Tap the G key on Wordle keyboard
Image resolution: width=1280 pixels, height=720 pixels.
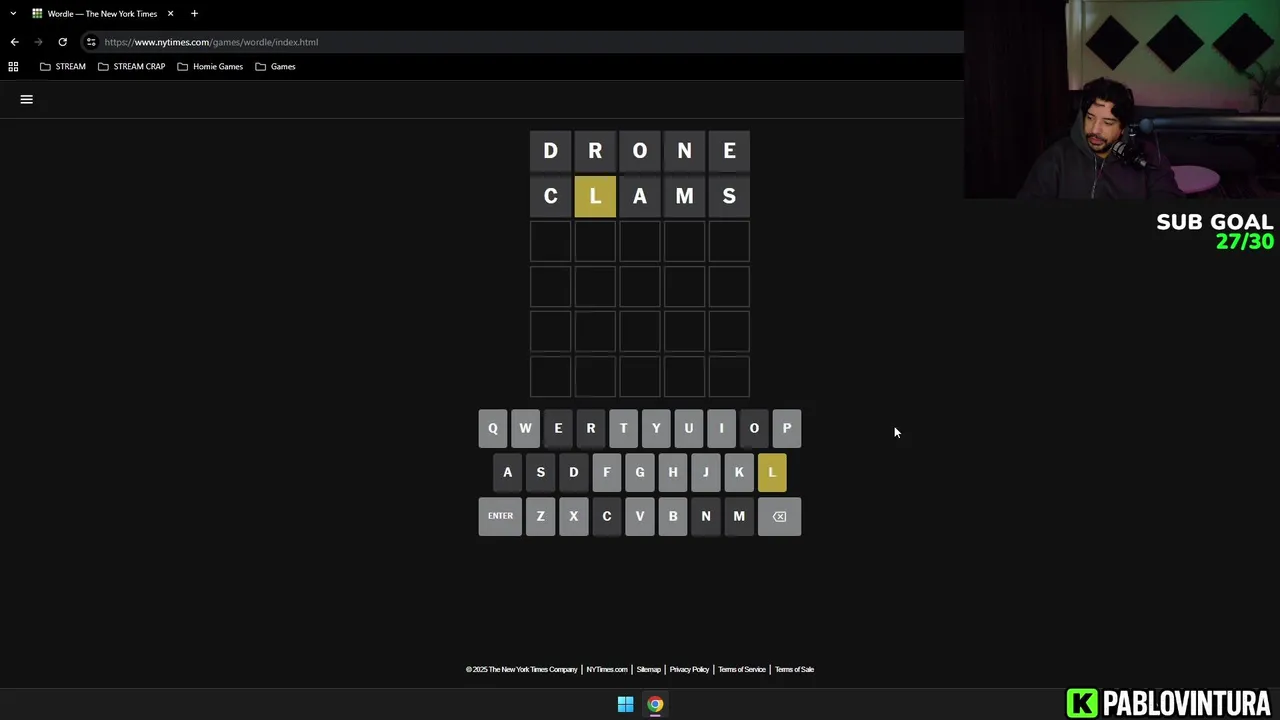[x=640, y=472]
